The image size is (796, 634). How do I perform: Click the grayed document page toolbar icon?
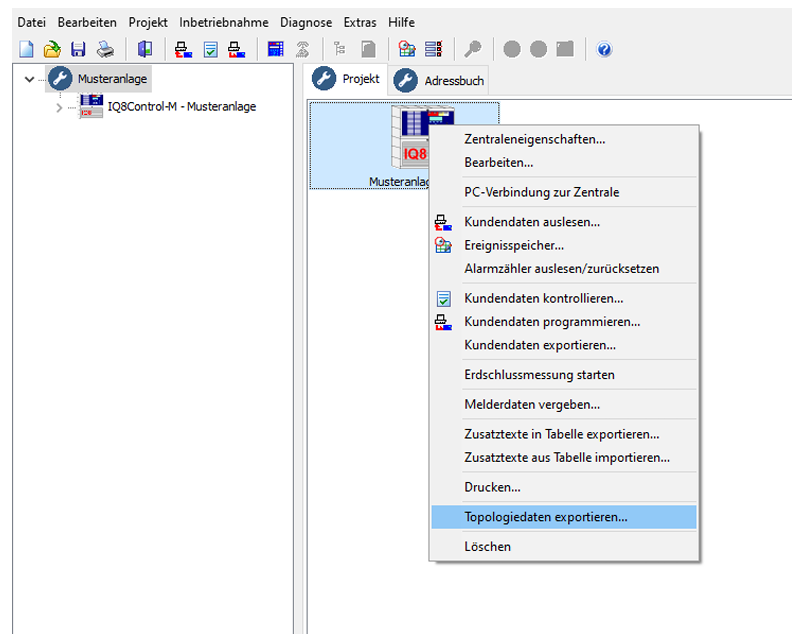pyautogui.click(x=368, y=49)
